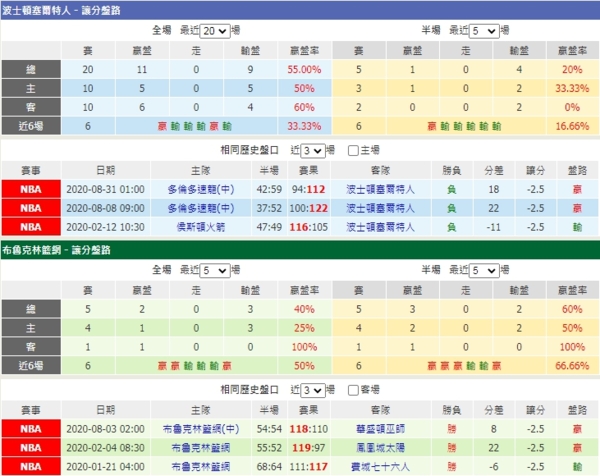Open Celtics half-time recent 5 games dropdown

click(x=484, y=31)
